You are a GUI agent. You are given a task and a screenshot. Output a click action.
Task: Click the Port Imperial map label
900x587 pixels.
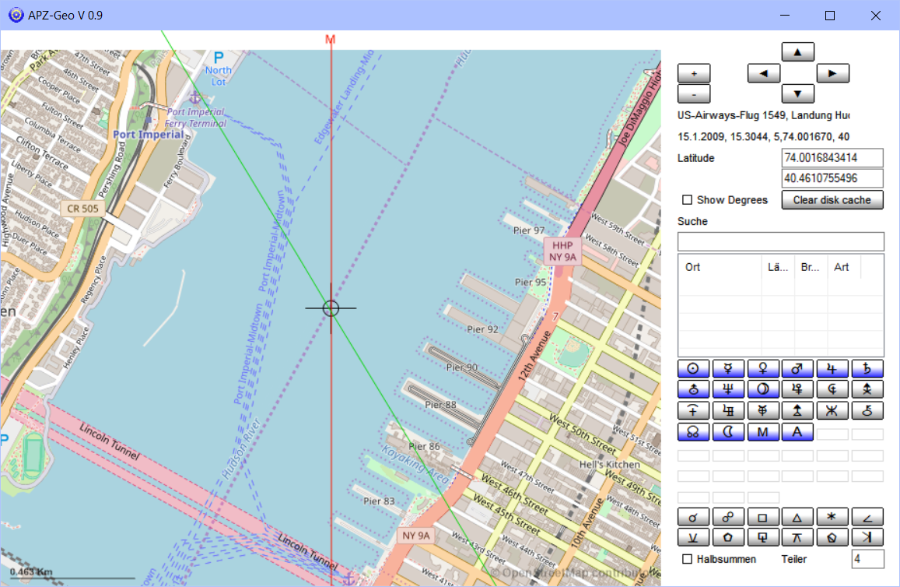coord(148,134)
